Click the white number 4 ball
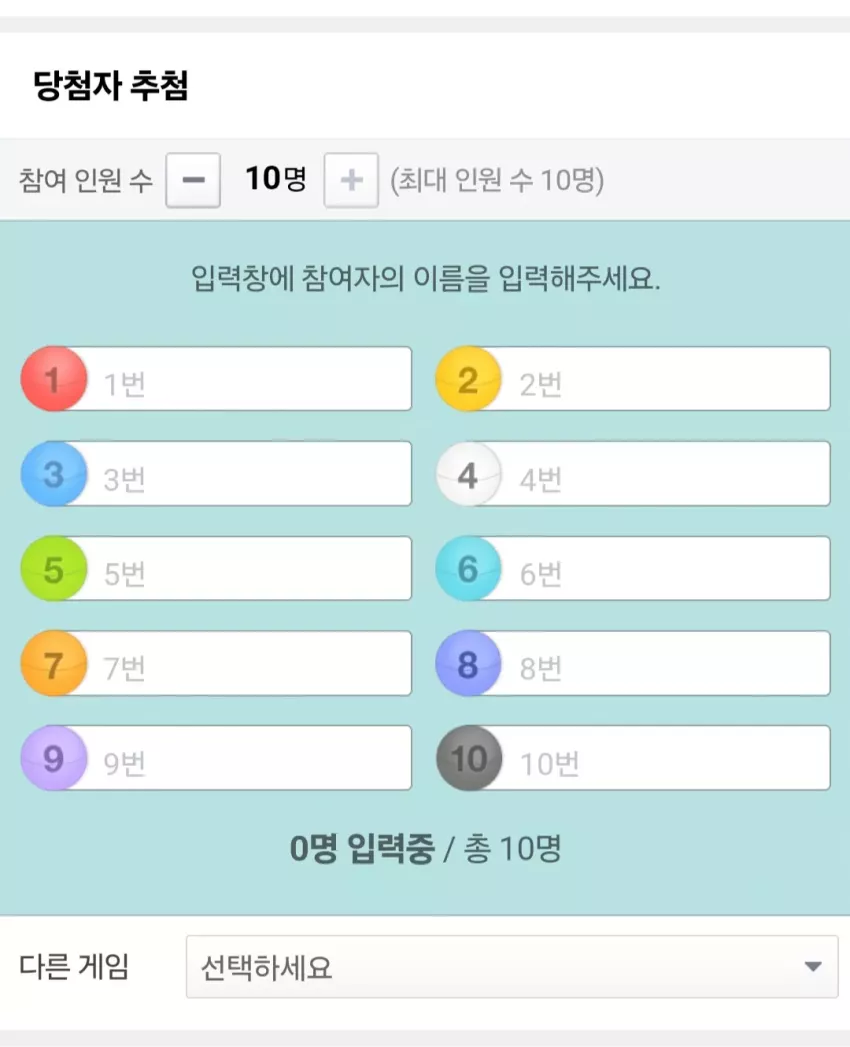The height and width of the screenshot is (1047, 850). tap(469, 473)
